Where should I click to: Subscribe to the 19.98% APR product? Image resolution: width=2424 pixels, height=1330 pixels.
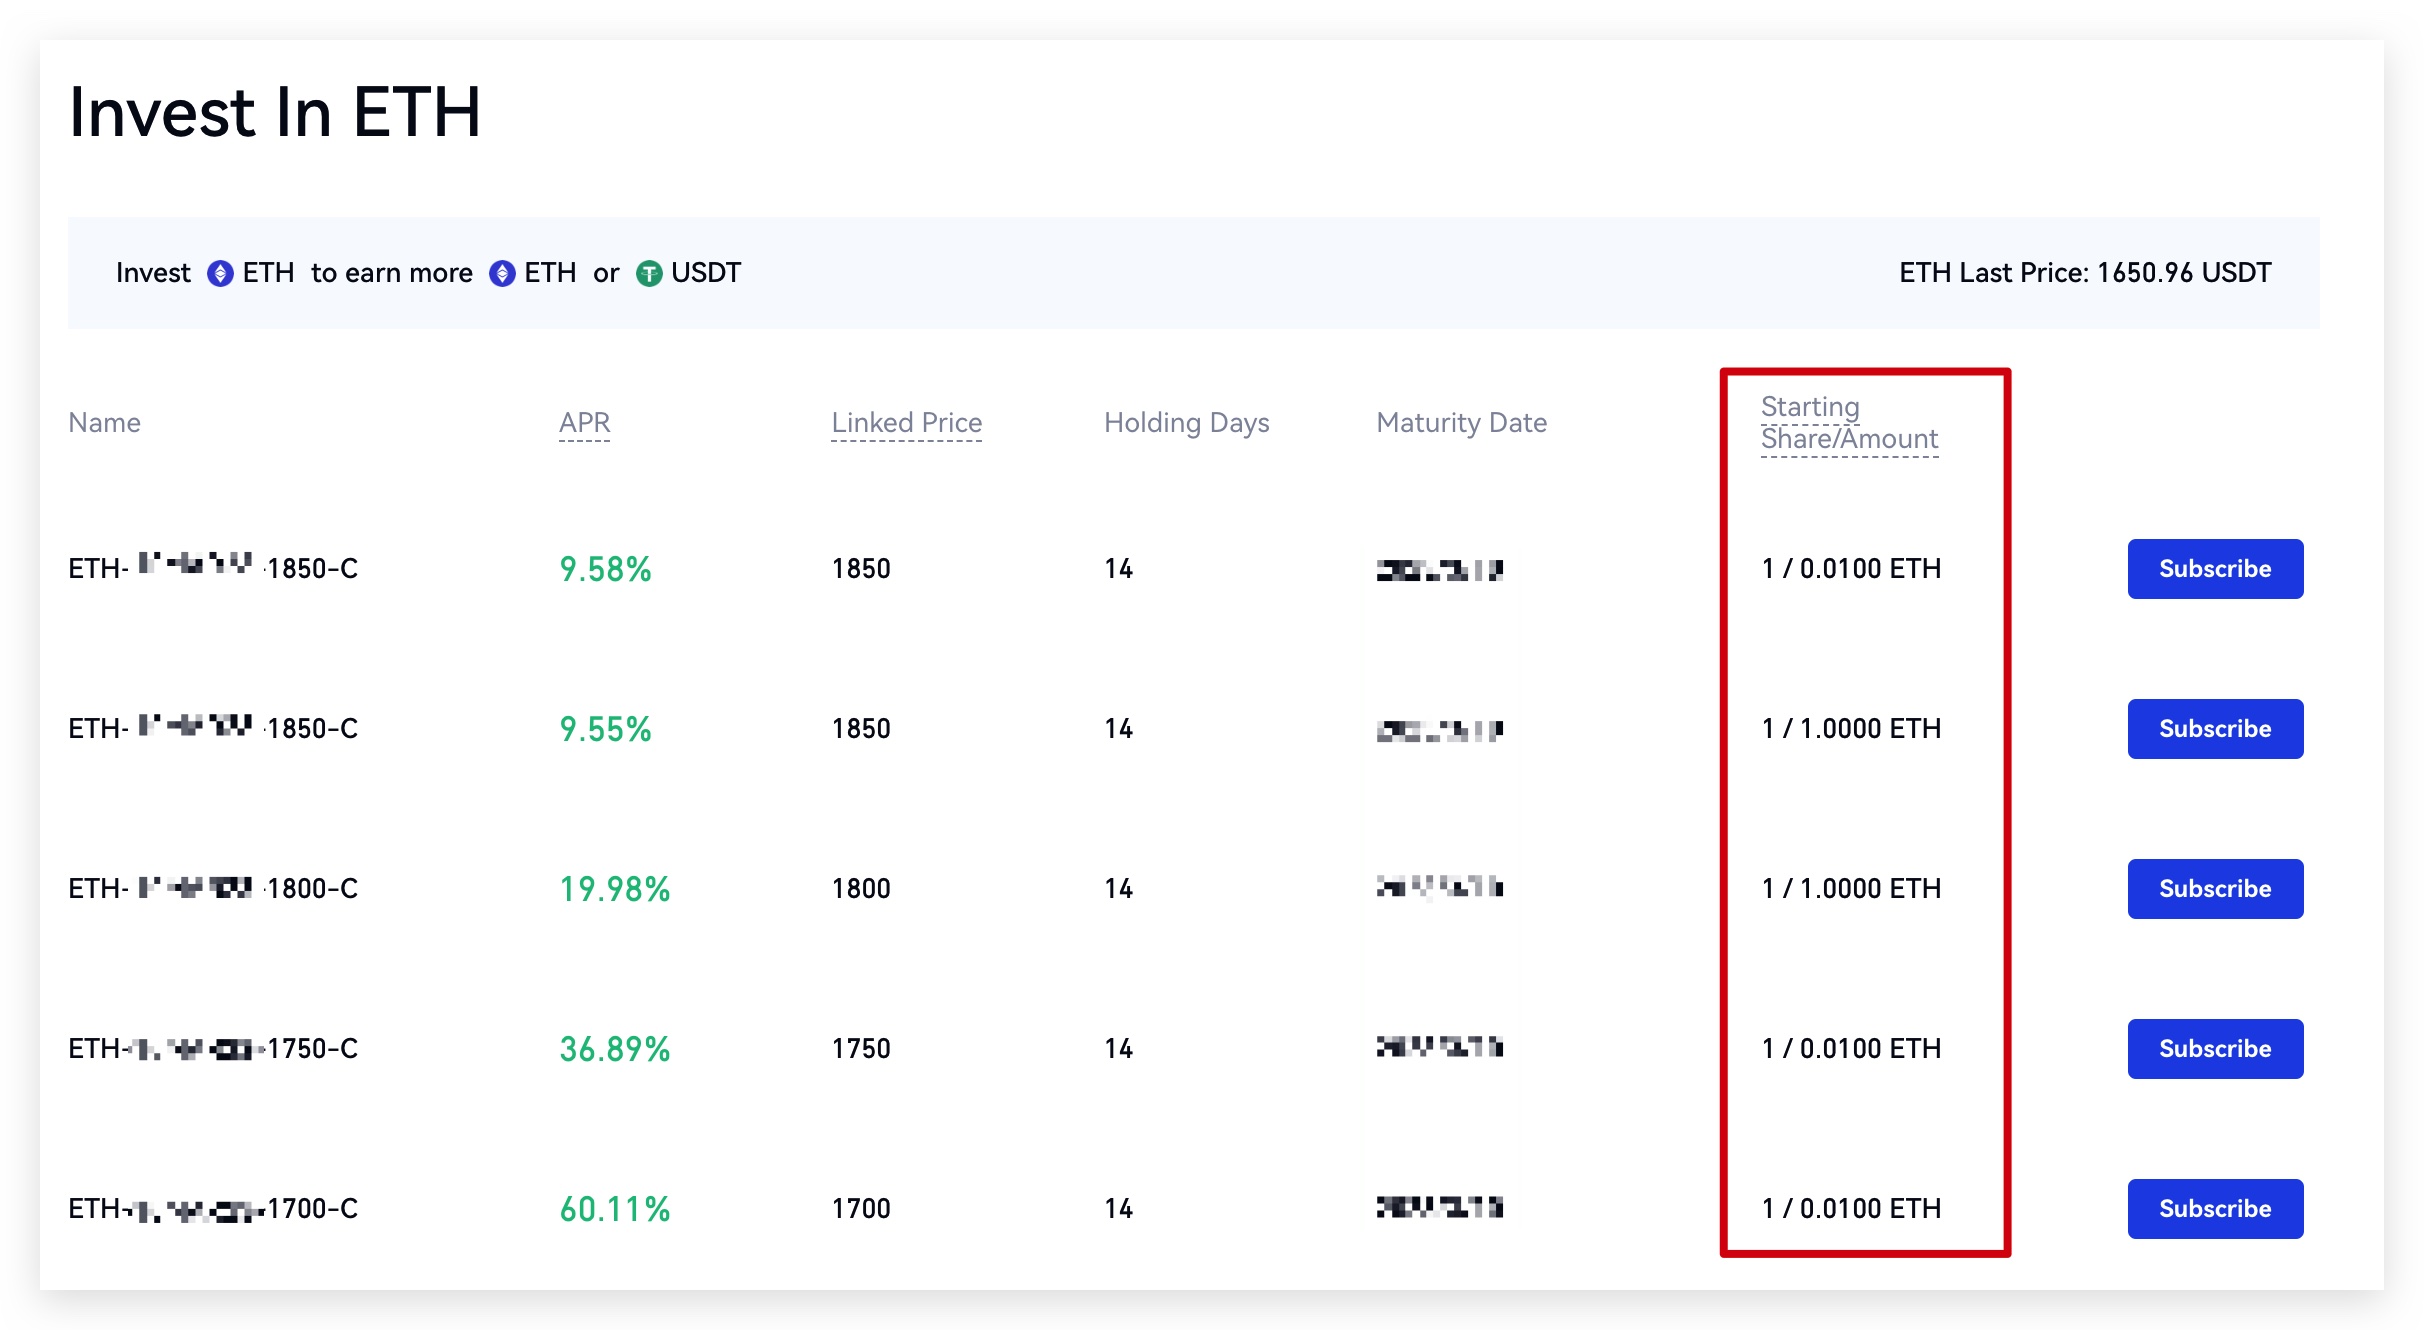pyautogui.click(x=2214, y=889)
